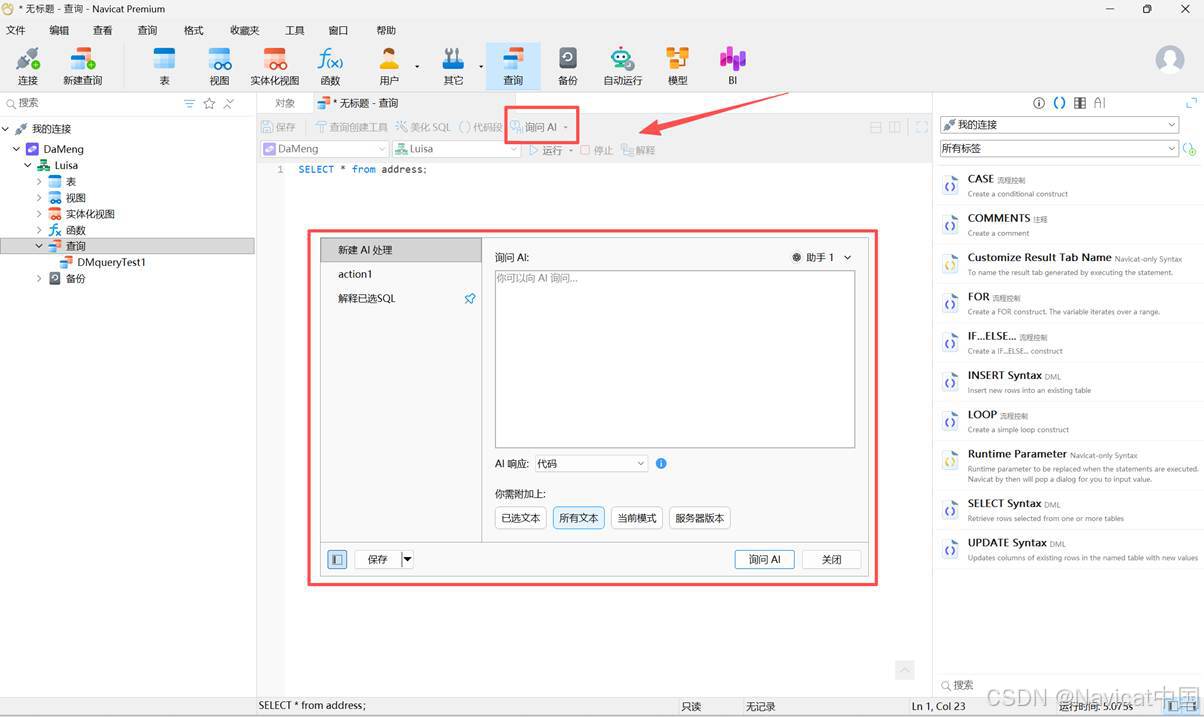
Task: Open the 实体化视图 toolbar icon
Action: [274, 66]
